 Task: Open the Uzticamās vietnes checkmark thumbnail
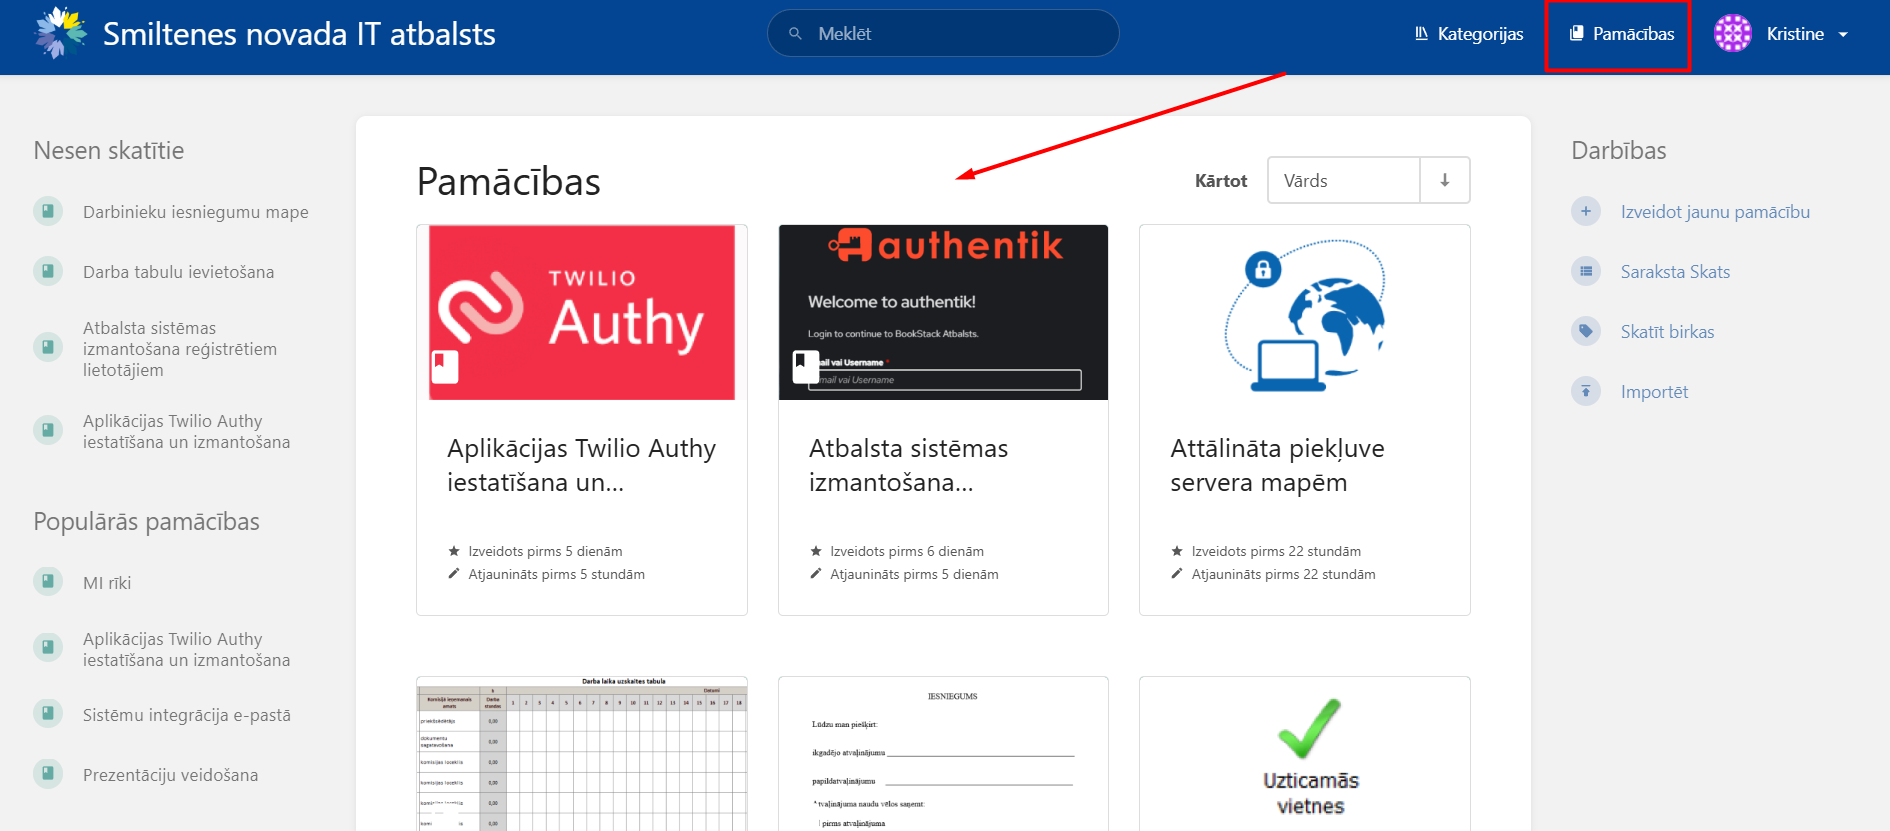tap(1305, 753)
